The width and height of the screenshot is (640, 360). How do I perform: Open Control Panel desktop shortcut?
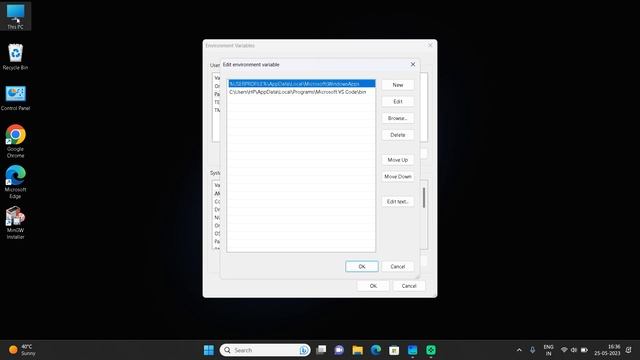pos(16,98)
